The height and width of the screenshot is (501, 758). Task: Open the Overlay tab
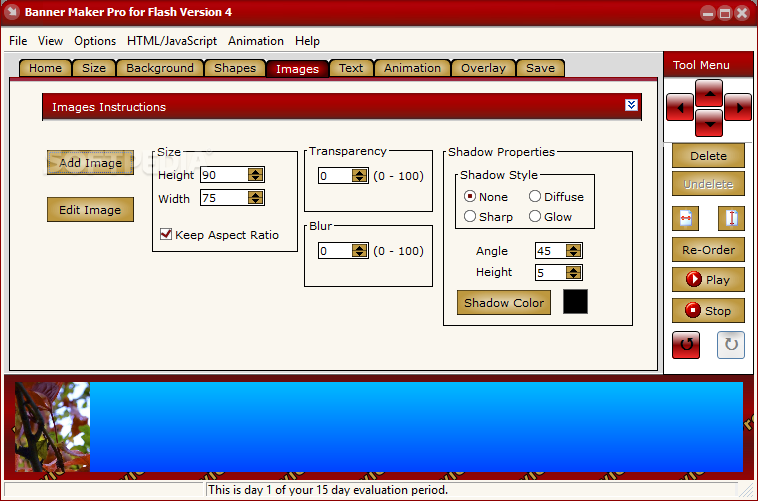483,68
